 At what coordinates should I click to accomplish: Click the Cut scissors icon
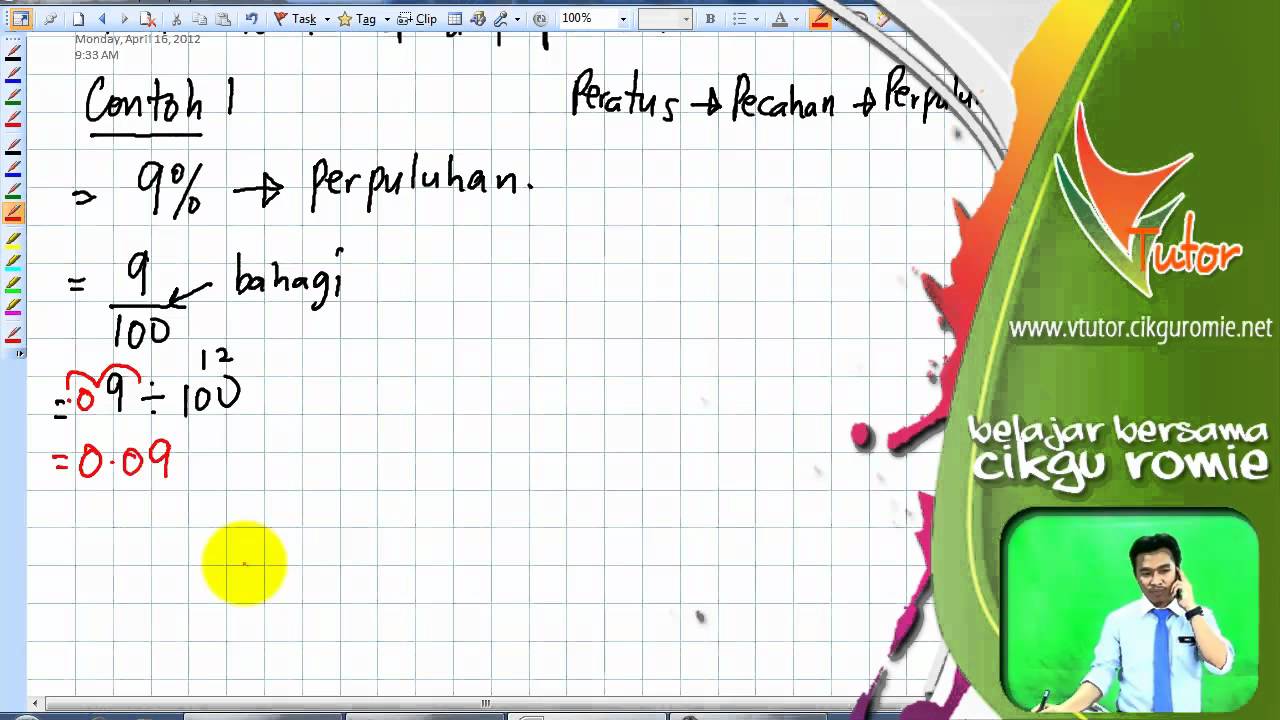click(x=176, y=19)
